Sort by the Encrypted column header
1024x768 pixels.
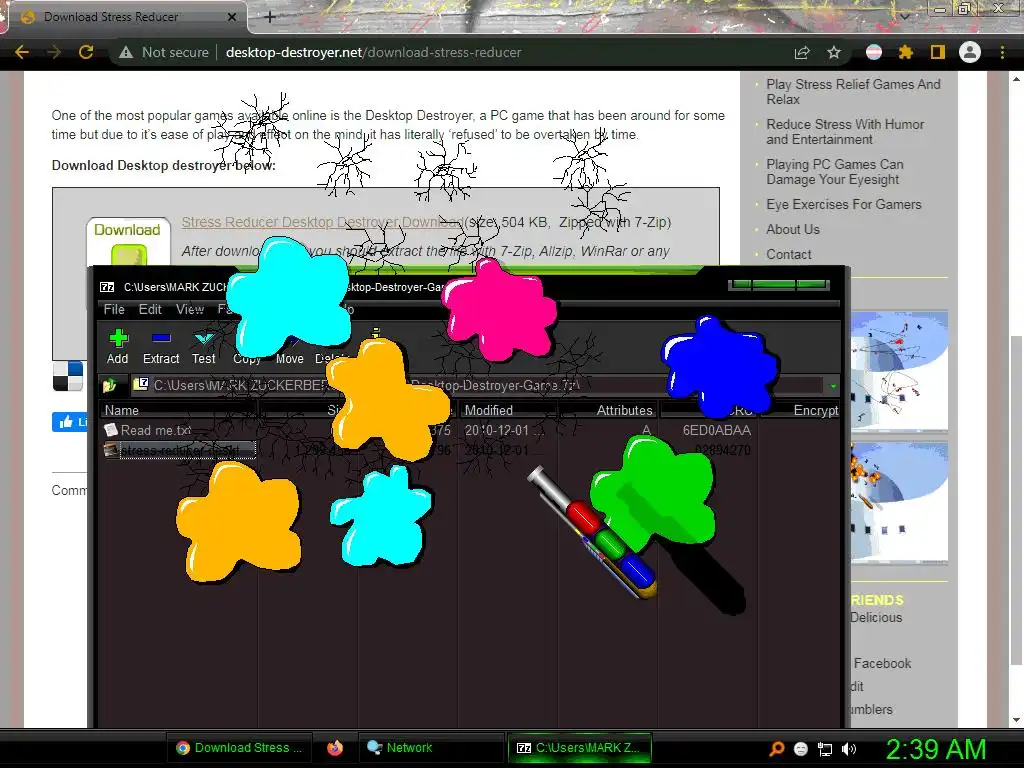[815, 410]
